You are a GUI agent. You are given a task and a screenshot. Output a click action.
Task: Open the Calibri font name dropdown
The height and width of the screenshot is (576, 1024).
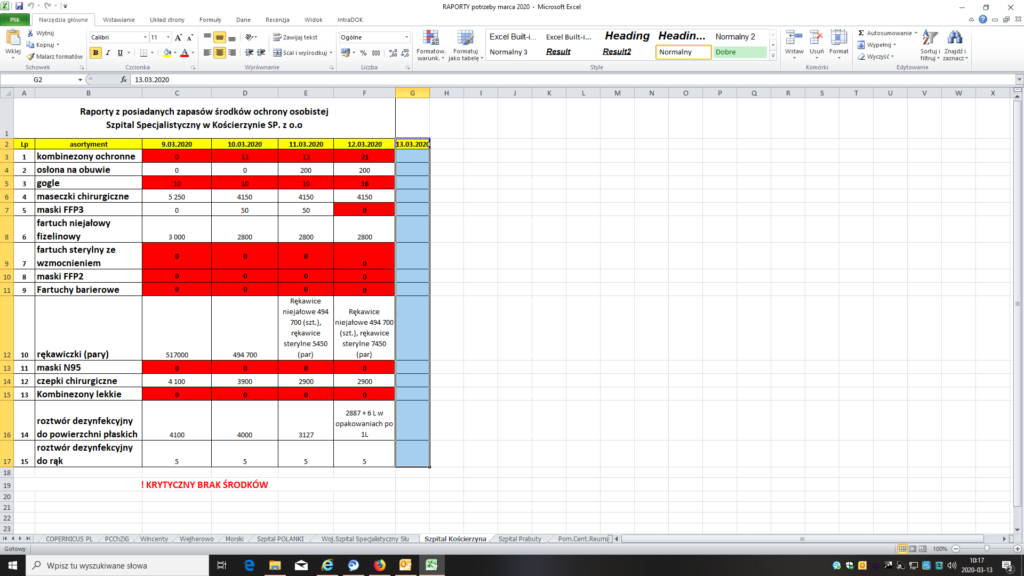point(142,37)
